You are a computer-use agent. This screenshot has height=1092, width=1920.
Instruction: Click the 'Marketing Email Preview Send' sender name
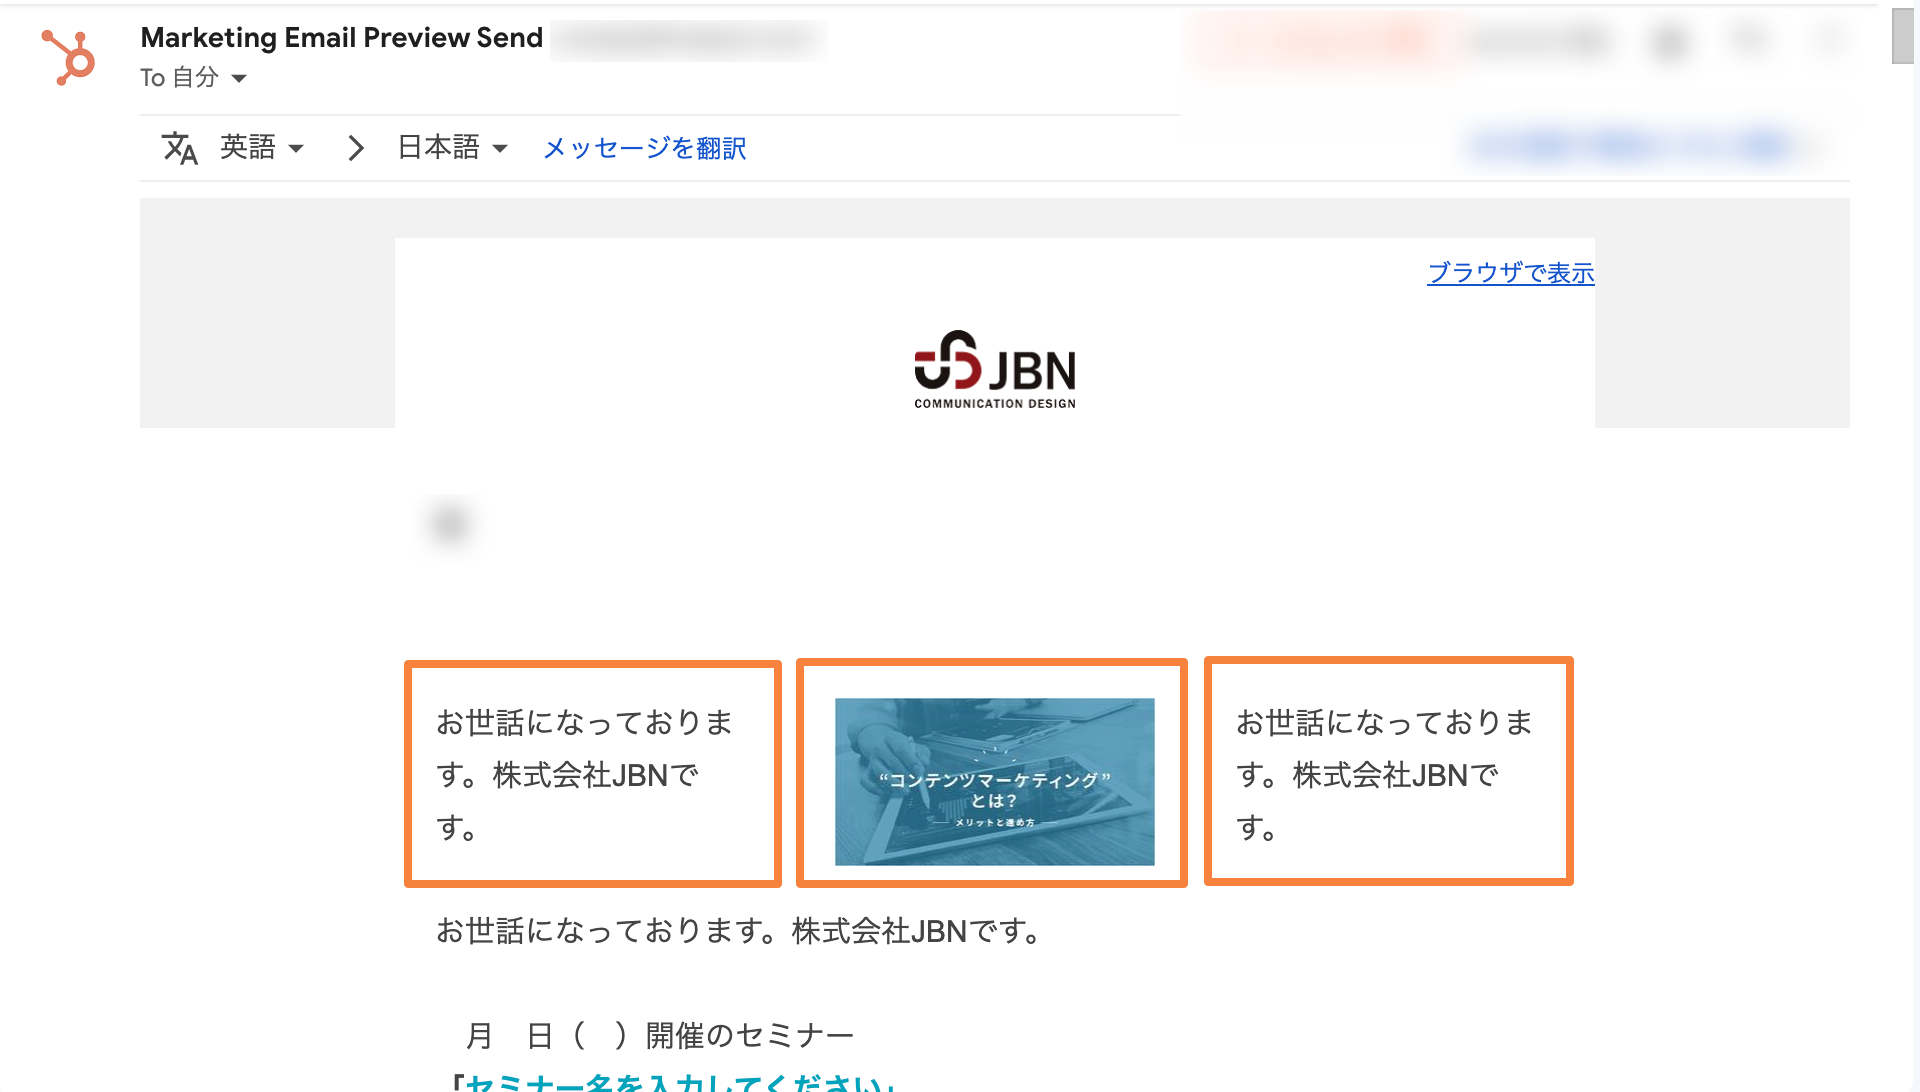pos(342,38)
